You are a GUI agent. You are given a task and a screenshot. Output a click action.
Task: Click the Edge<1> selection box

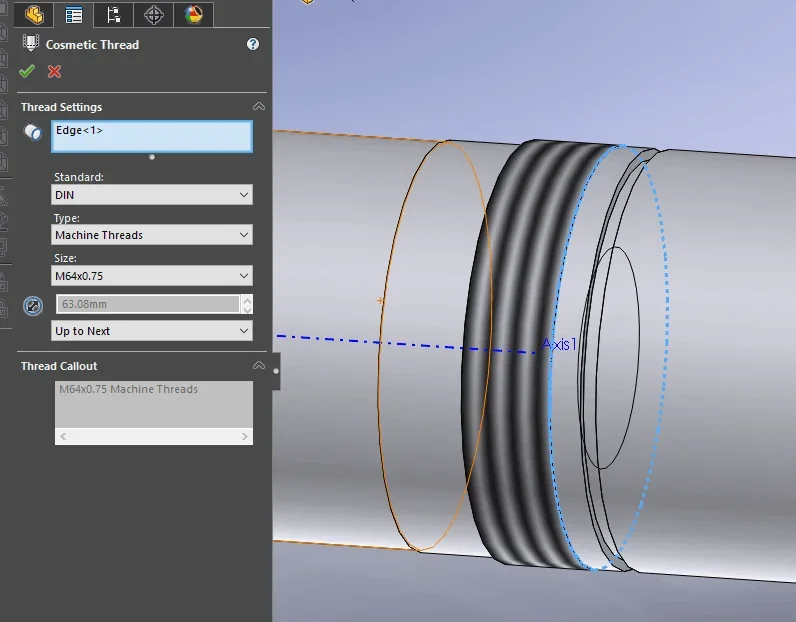pyautogui.click(x=152, y=137)
